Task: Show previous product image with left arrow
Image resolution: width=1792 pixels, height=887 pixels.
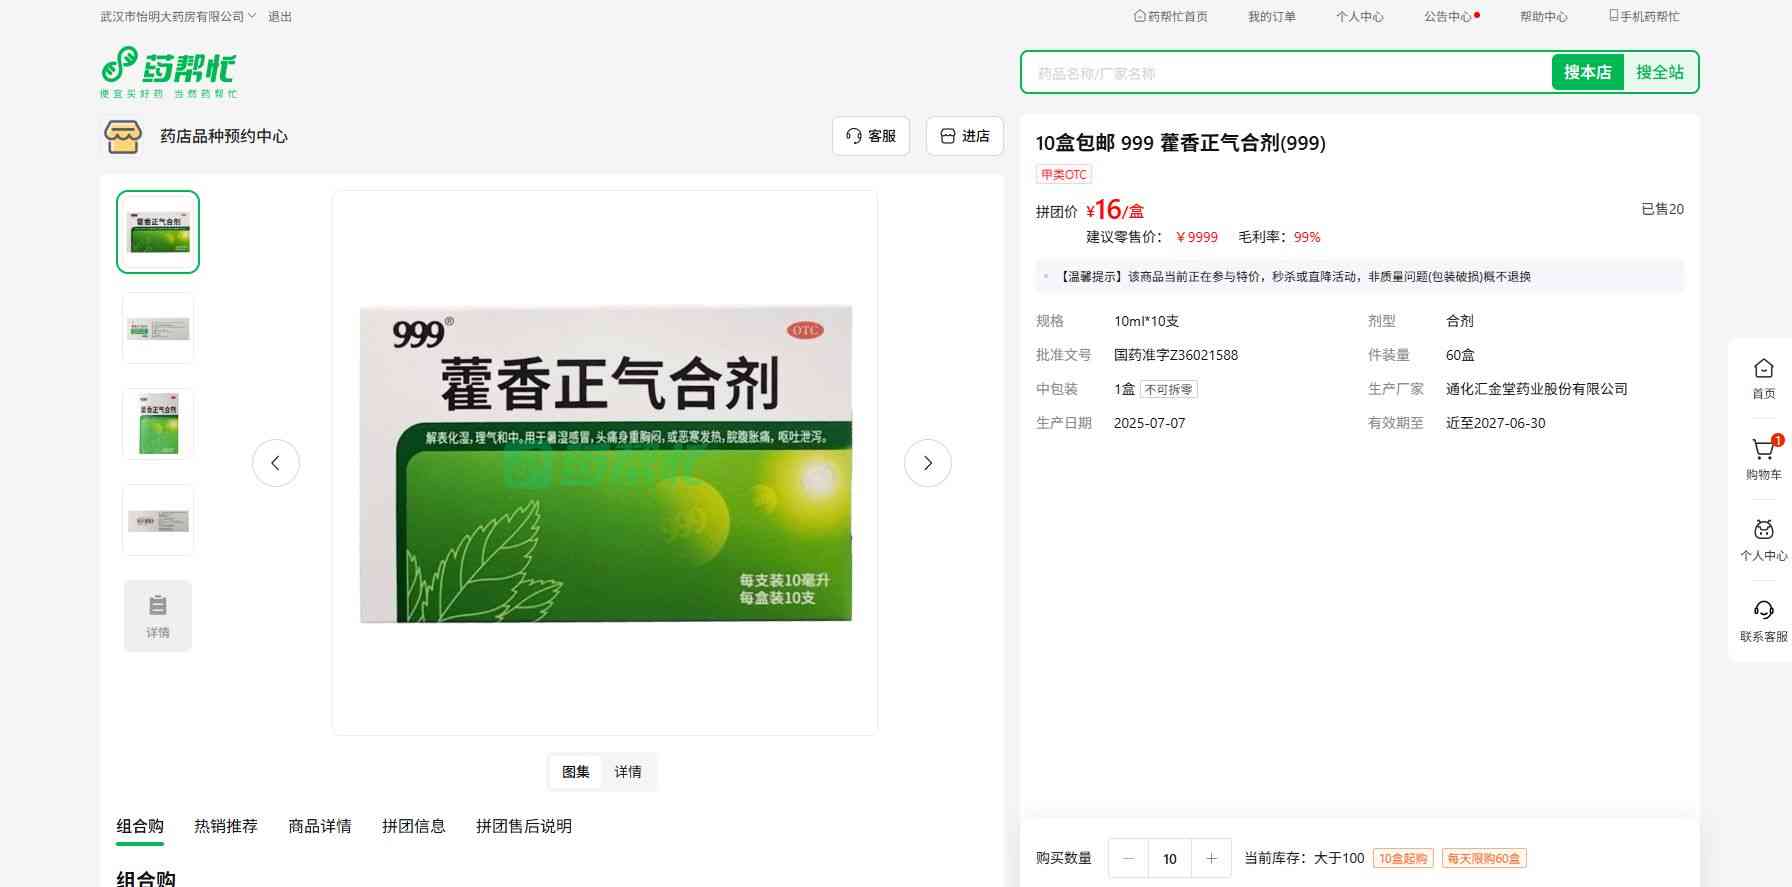Action: click(x=276, y=463)
